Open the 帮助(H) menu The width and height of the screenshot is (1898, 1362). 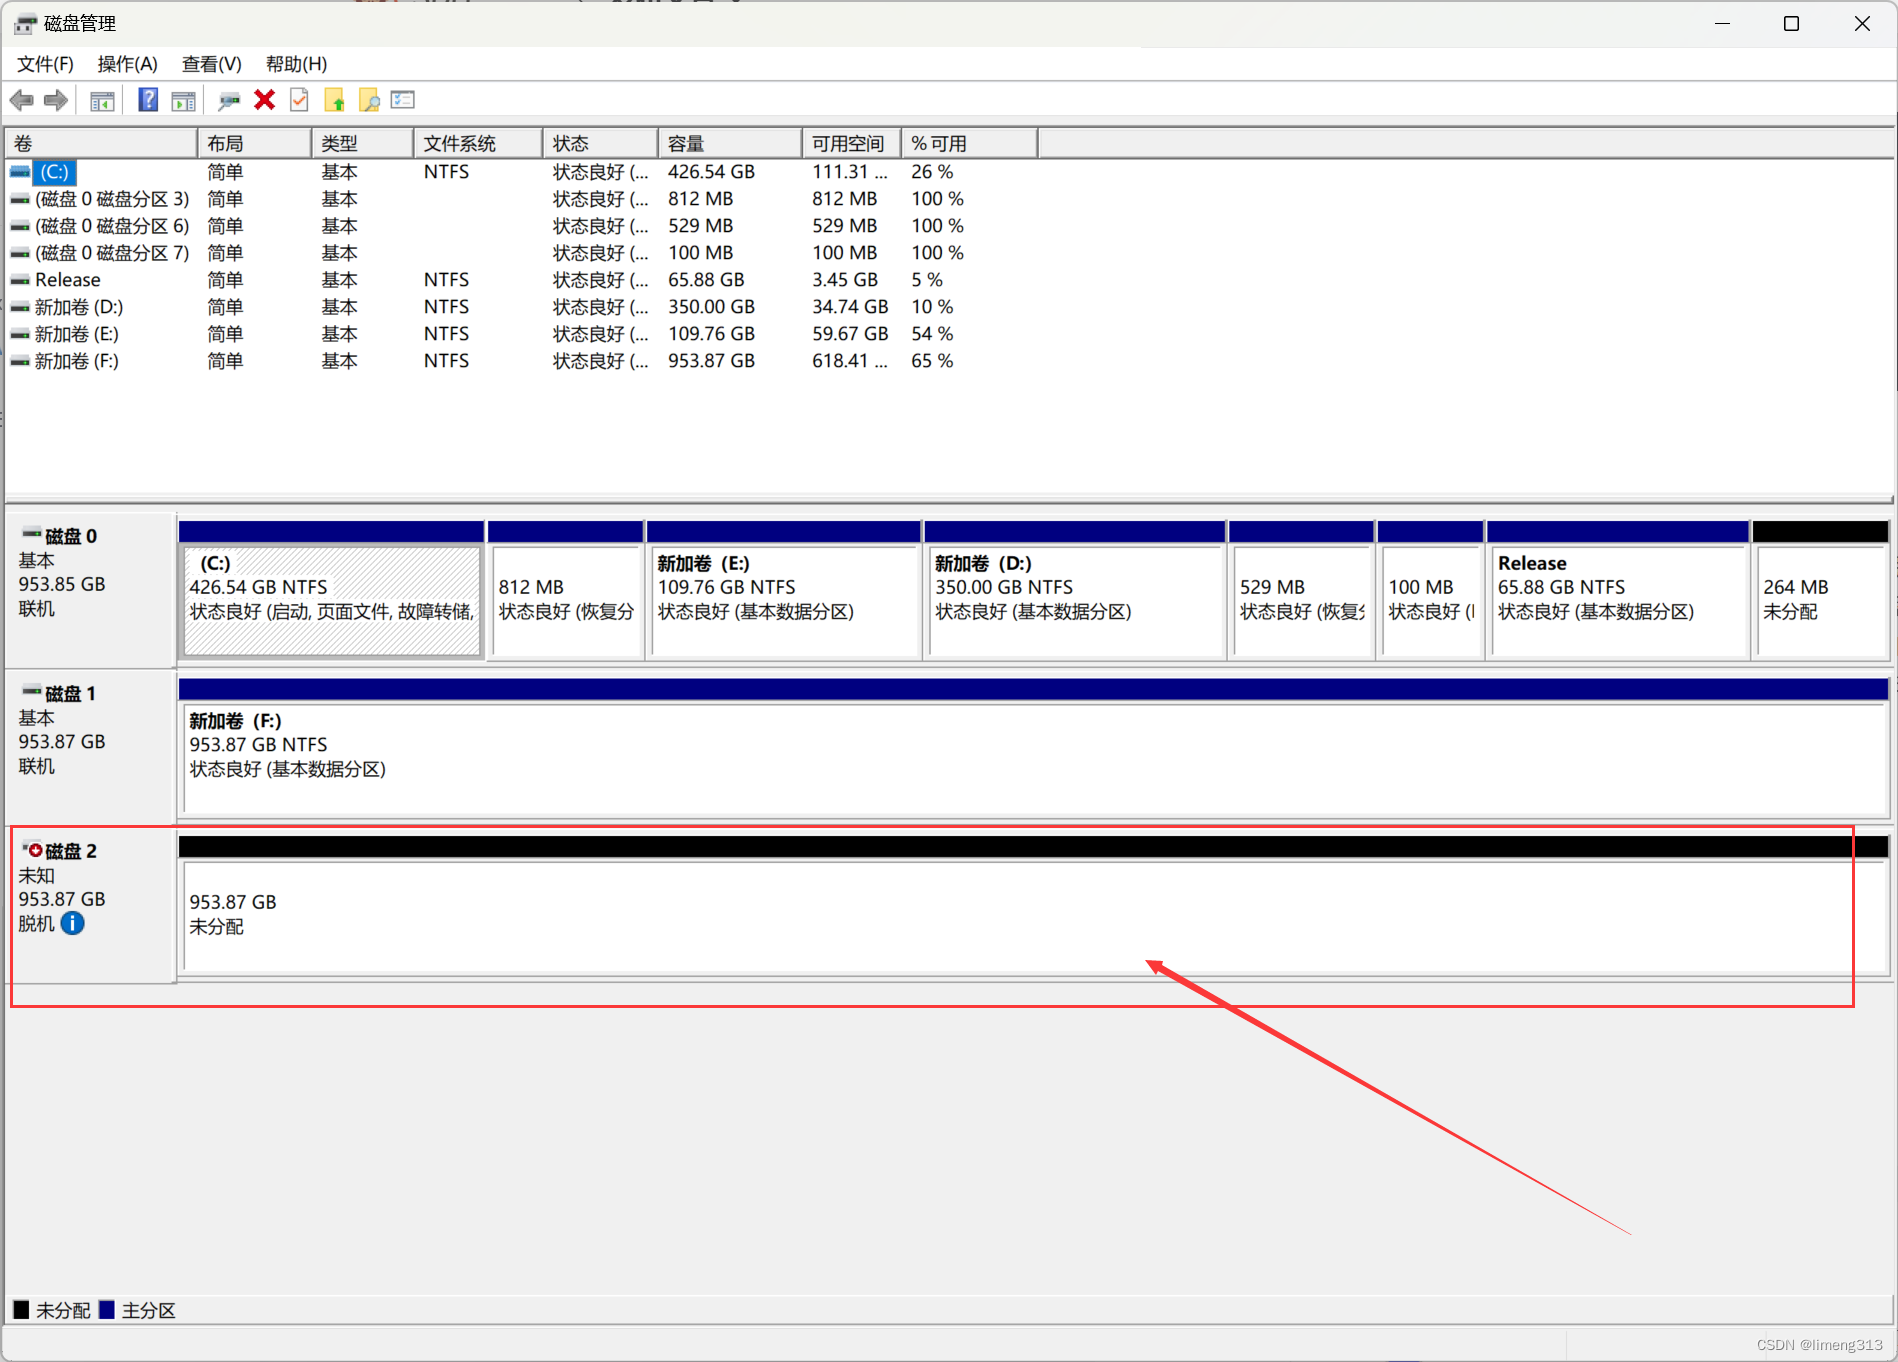pos(296,64)
